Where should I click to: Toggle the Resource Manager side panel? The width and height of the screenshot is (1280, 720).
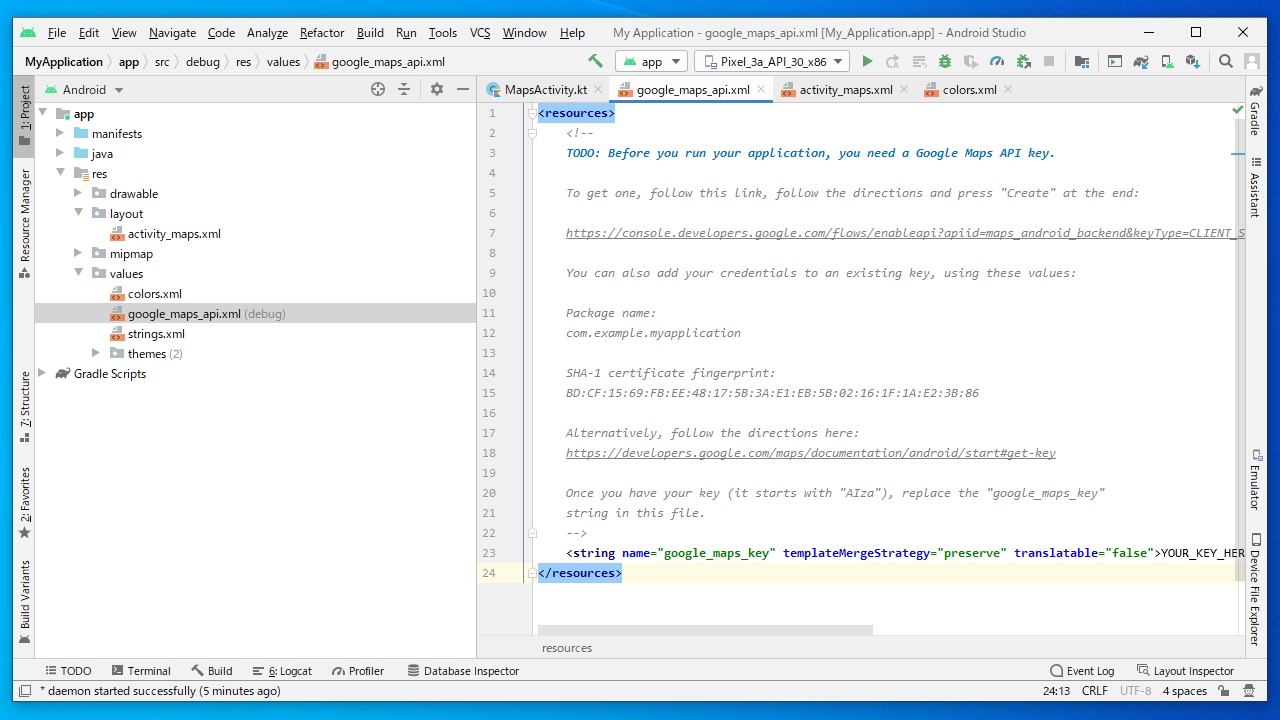[x=25, y=223]
